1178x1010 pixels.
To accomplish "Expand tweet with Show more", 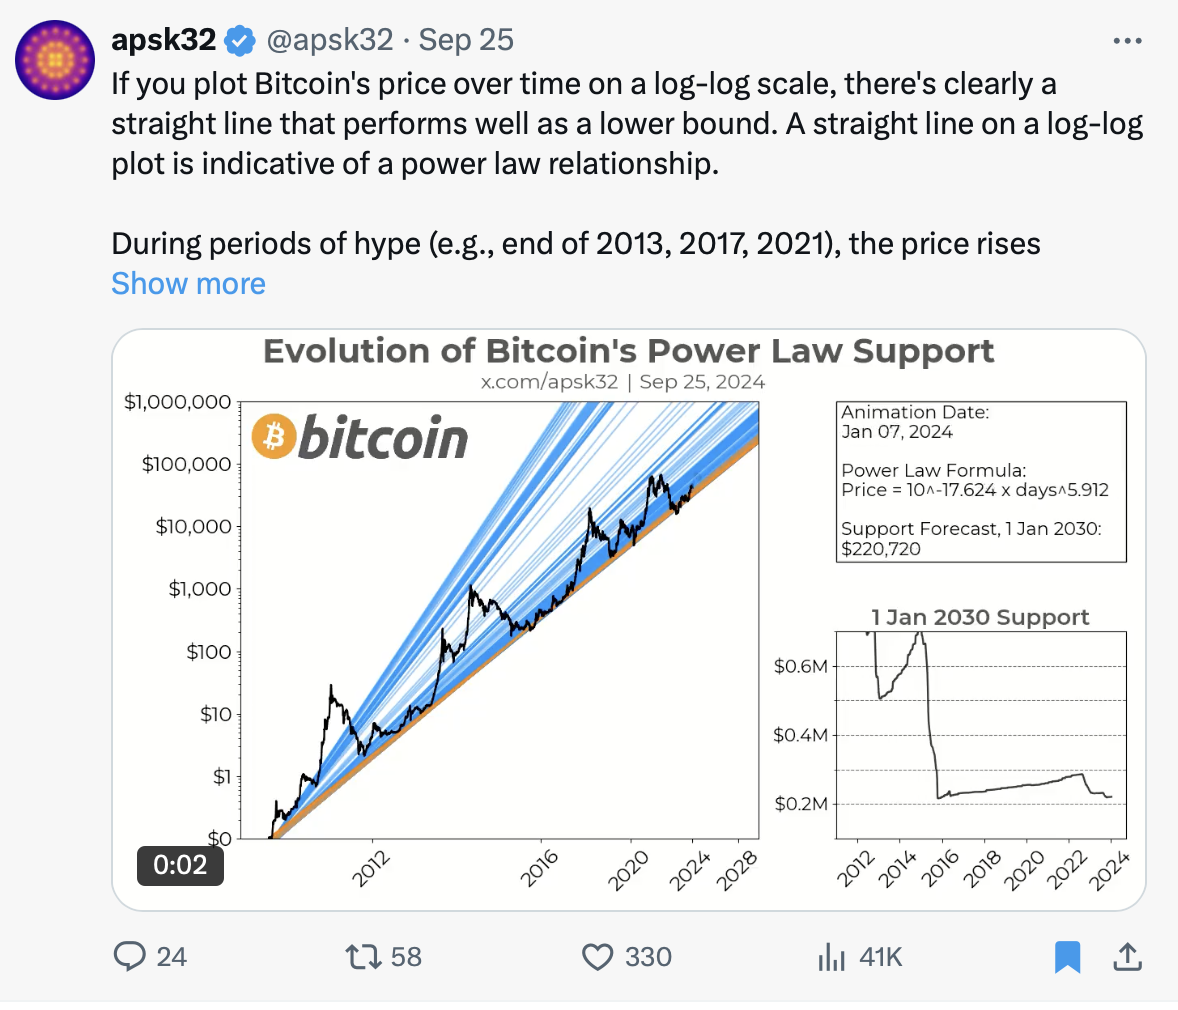I will pos(188,283).
